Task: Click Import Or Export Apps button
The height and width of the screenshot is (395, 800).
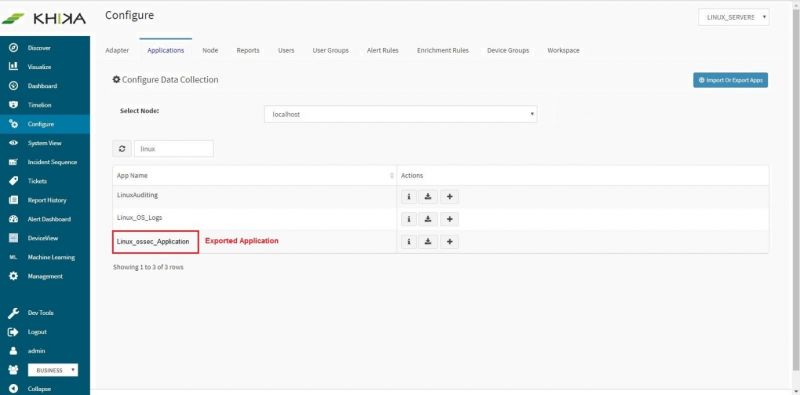Action: (730, 80)
